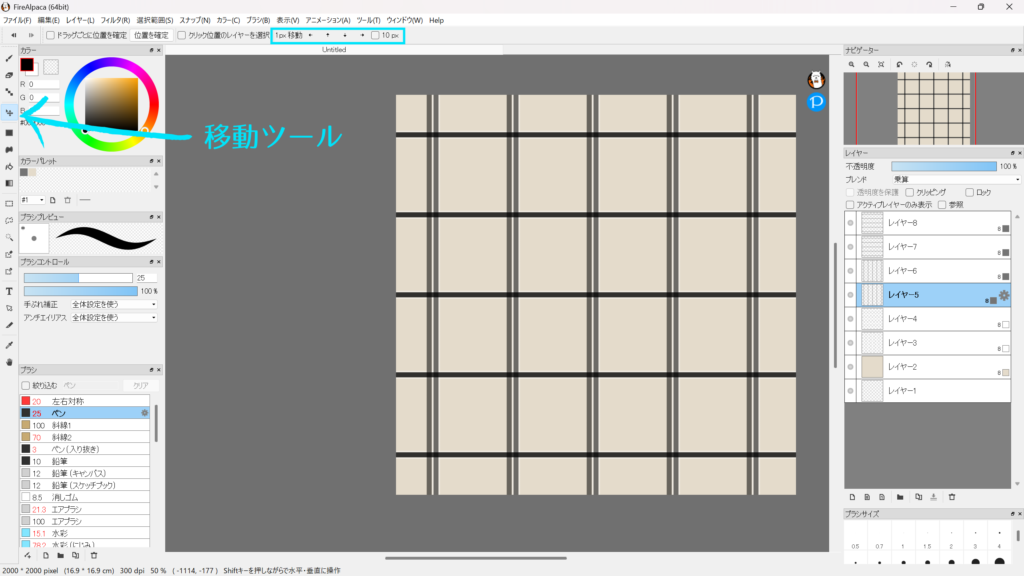Open the 選択範囲(S) menu
The image size is (1024, 576).
154,20
